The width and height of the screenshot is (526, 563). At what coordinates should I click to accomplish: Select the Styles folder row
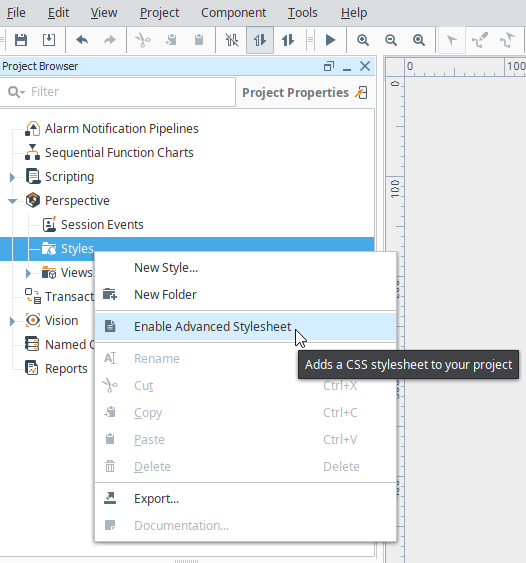(x=187, y=248)
